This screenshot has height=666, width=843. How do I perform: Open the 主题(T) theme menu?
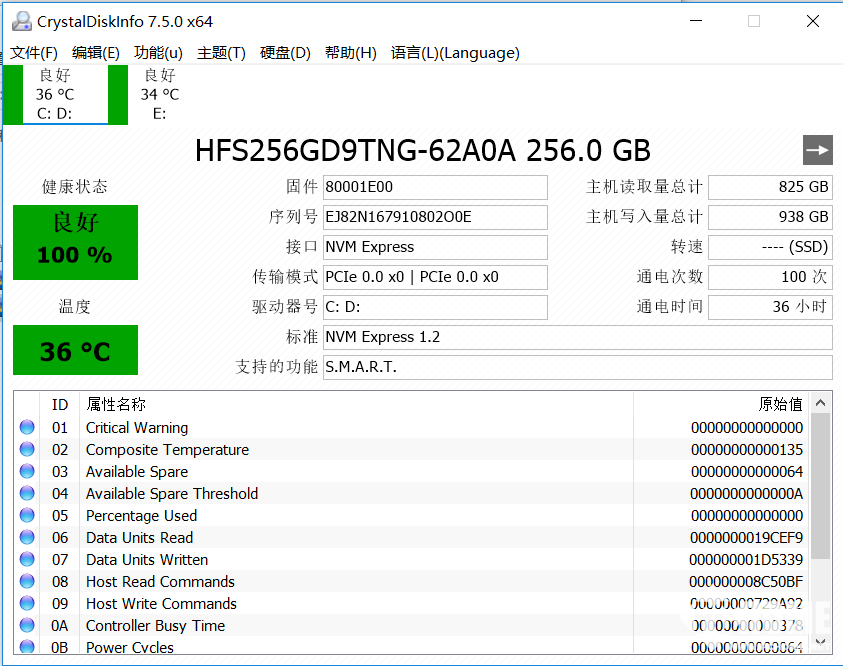221,53
